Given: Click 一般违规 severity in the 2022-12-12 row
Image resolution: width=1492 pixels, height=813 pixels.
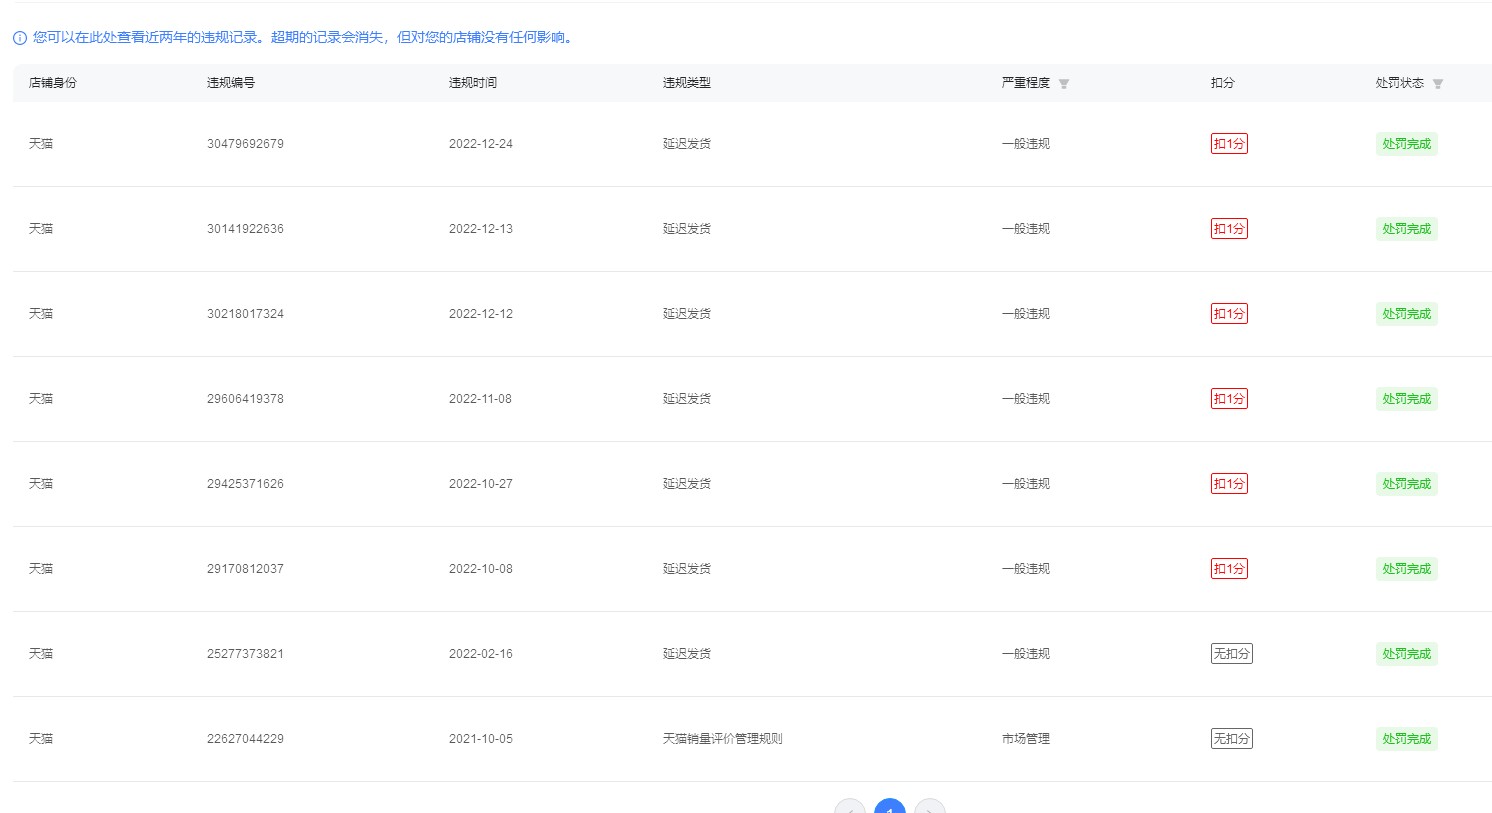Looking at the screenshot, I should [x=1026, y=314].
